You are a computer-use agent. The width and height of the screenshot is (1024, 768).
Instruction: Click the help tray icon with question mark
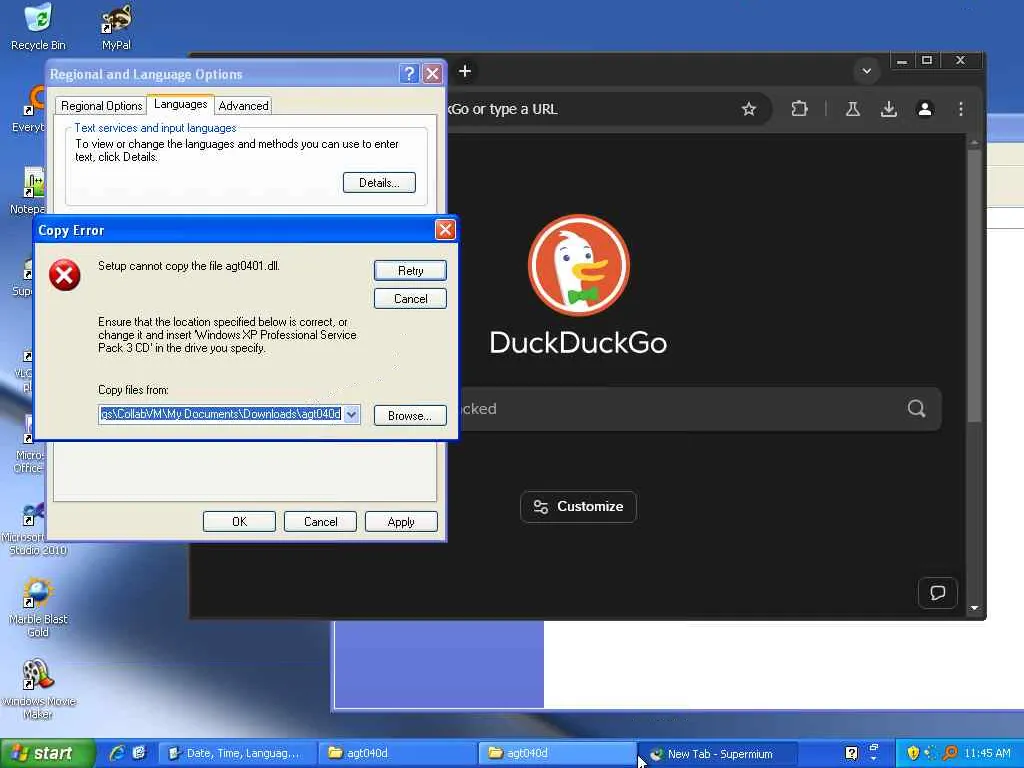click(851, 753)
